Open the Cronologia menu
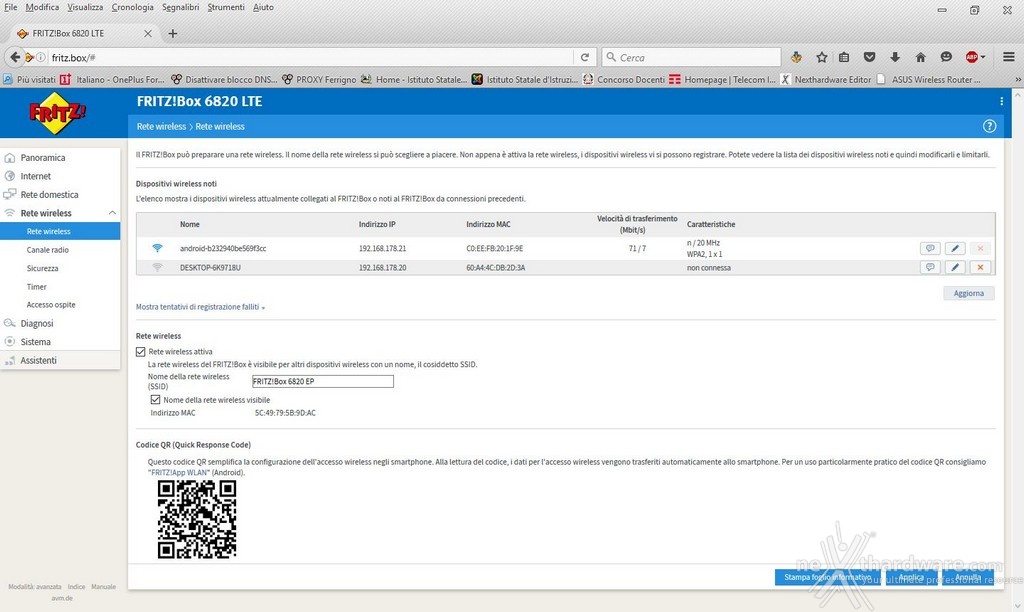The image size is (1024, 612). coord(133,7)
